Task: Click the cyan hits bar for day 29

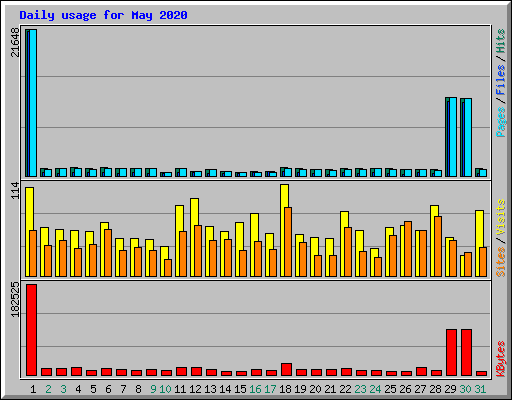Action: coord(453,137)
